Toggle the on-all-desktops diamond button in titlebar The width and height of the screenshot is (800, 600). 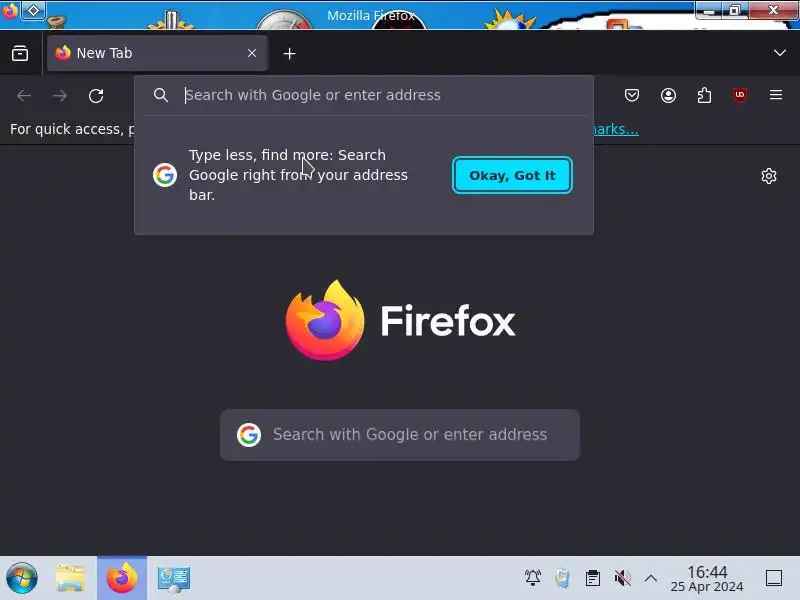click(x=33, y=10)
